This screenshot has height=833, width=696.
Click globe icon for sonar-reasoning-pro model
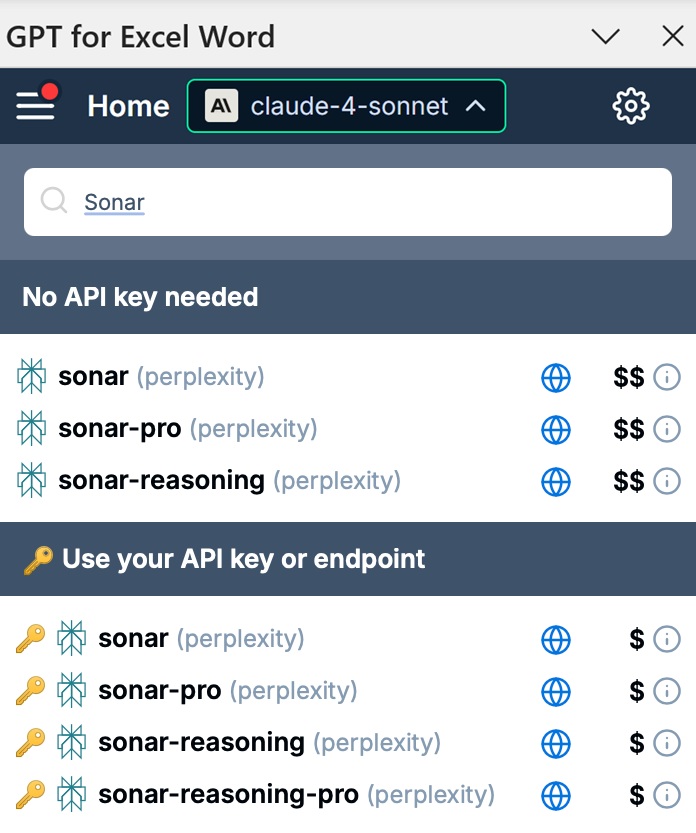[556, 795]
